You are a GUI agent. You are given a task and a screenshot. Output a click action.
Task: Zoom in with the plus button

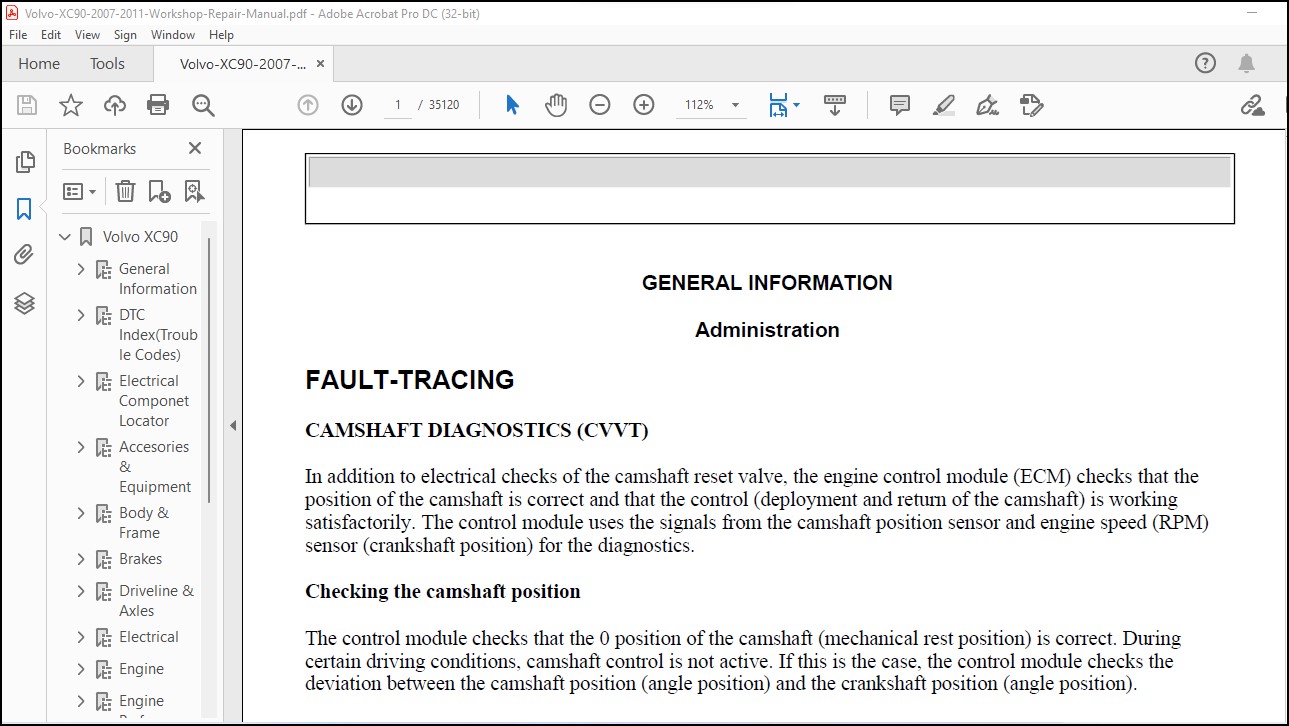pos(644,105)
